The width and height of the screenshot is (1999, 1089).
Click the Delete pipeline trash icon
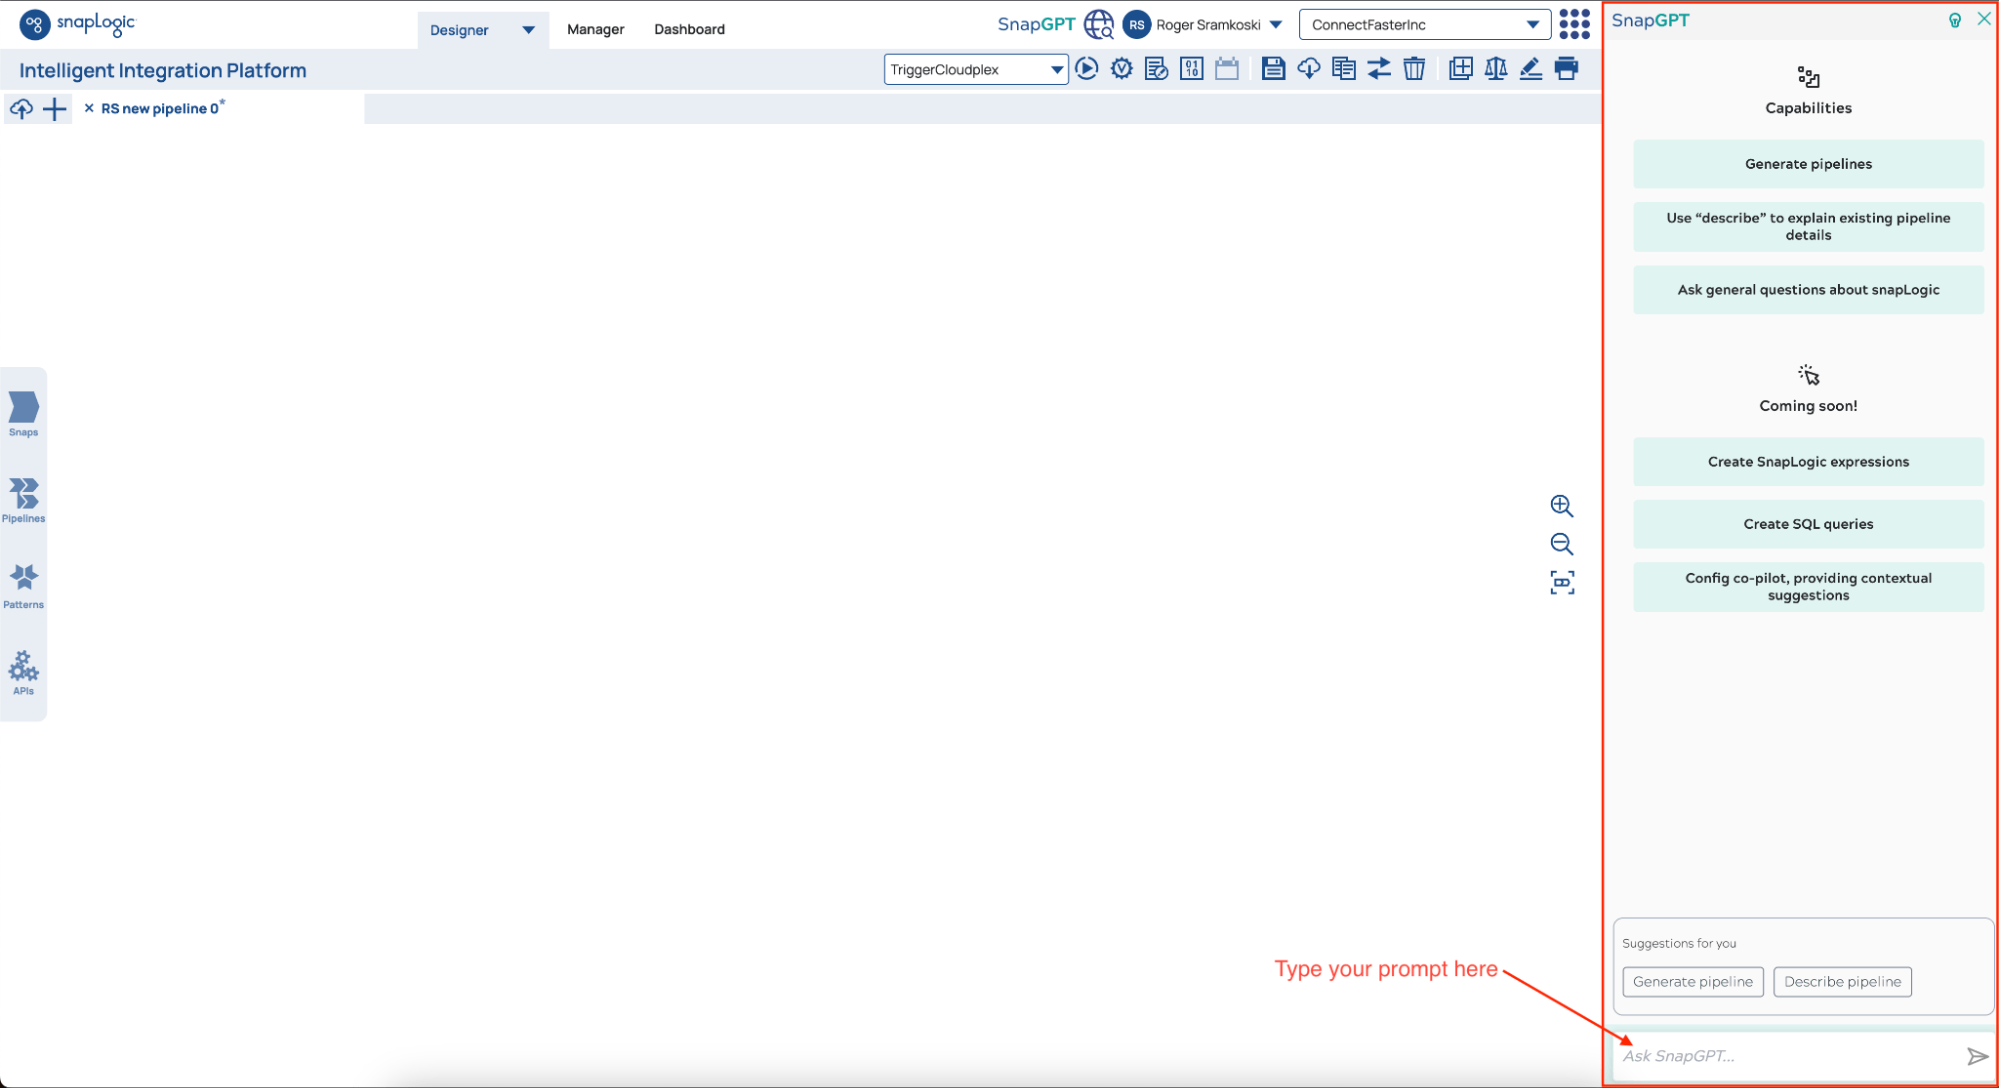tap(1414, 70)
